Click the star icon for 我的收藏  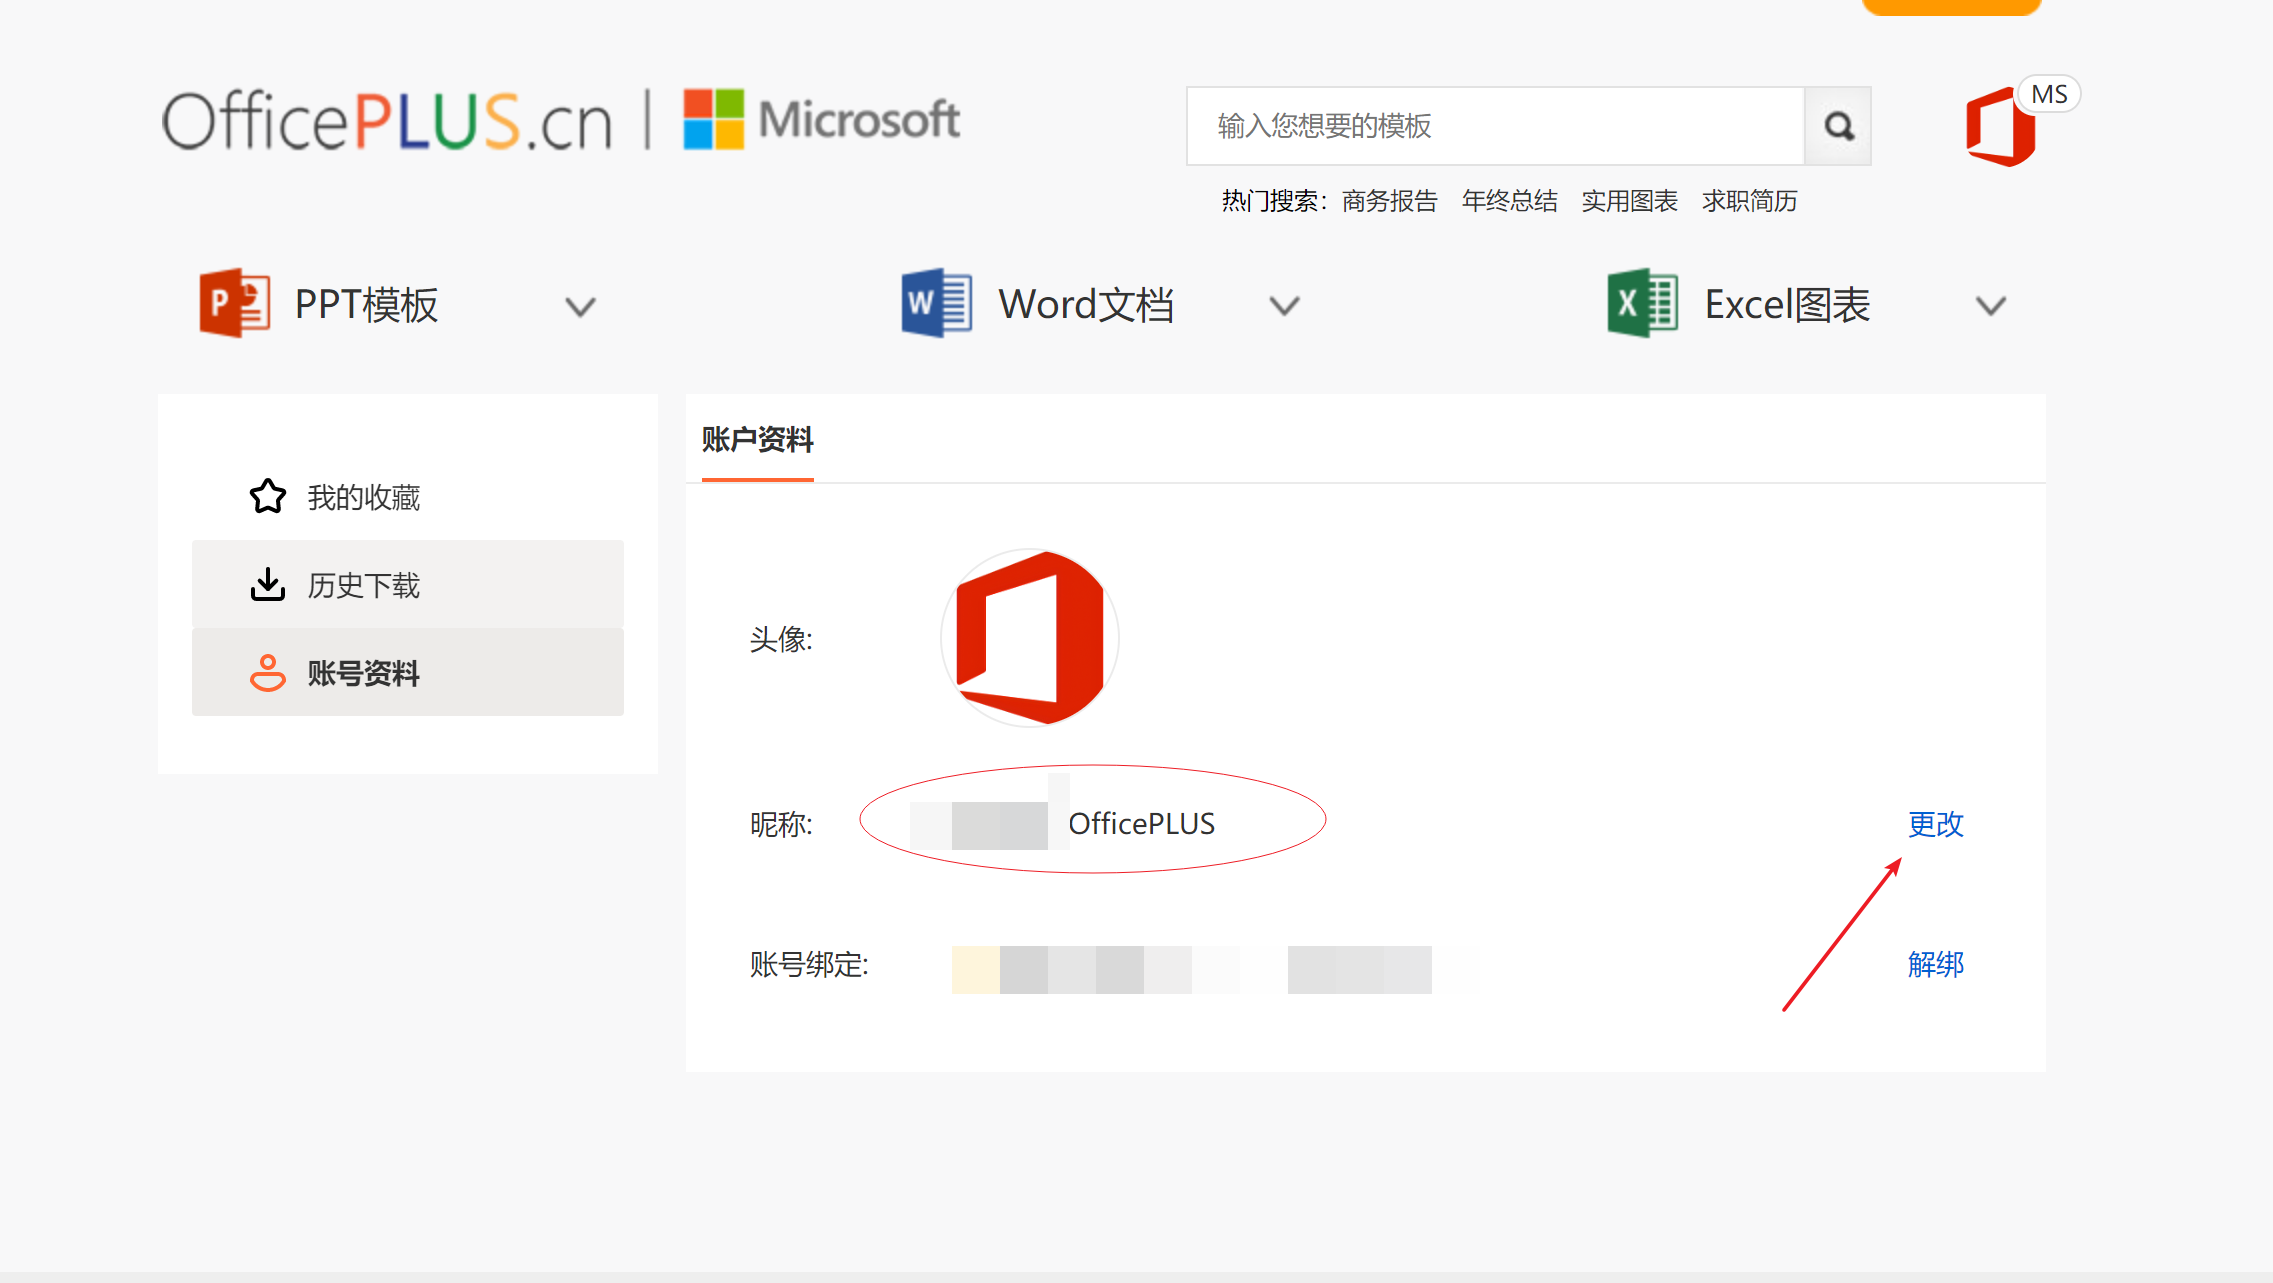(x=268, y=496)
